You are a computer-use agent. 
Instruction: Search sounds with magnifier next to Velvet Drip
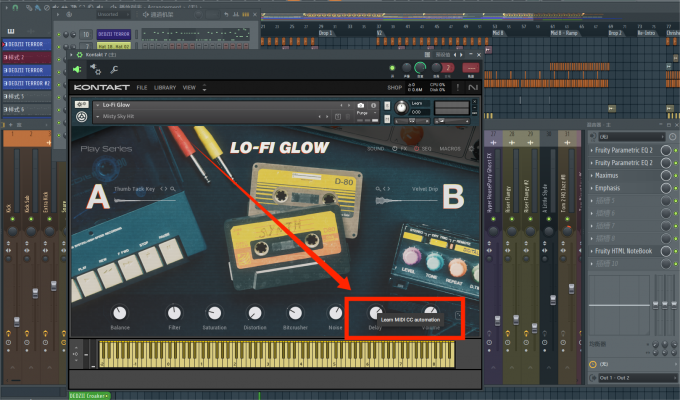point(378,189)
